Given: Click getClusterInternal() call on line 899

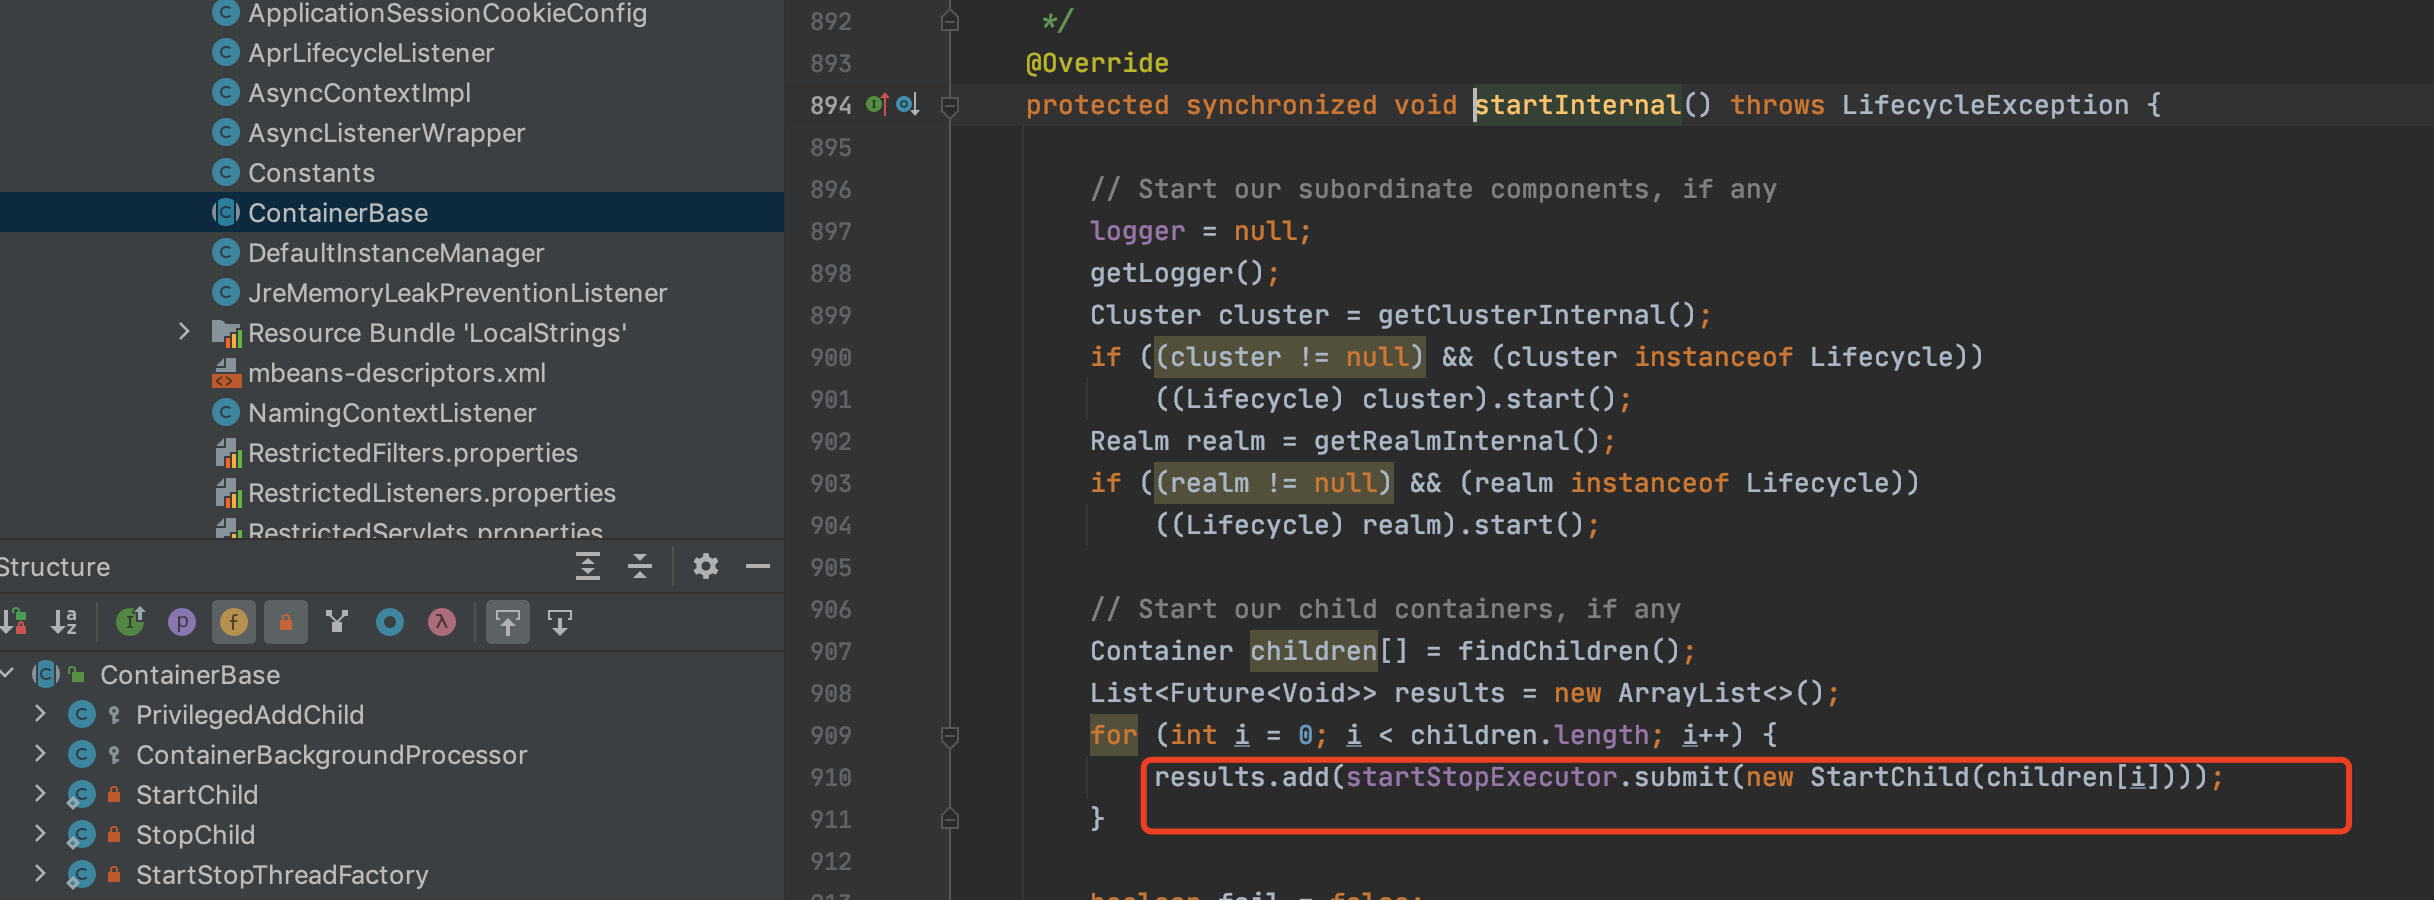Looking at the screenshot, I should (x=1537, y=315).
